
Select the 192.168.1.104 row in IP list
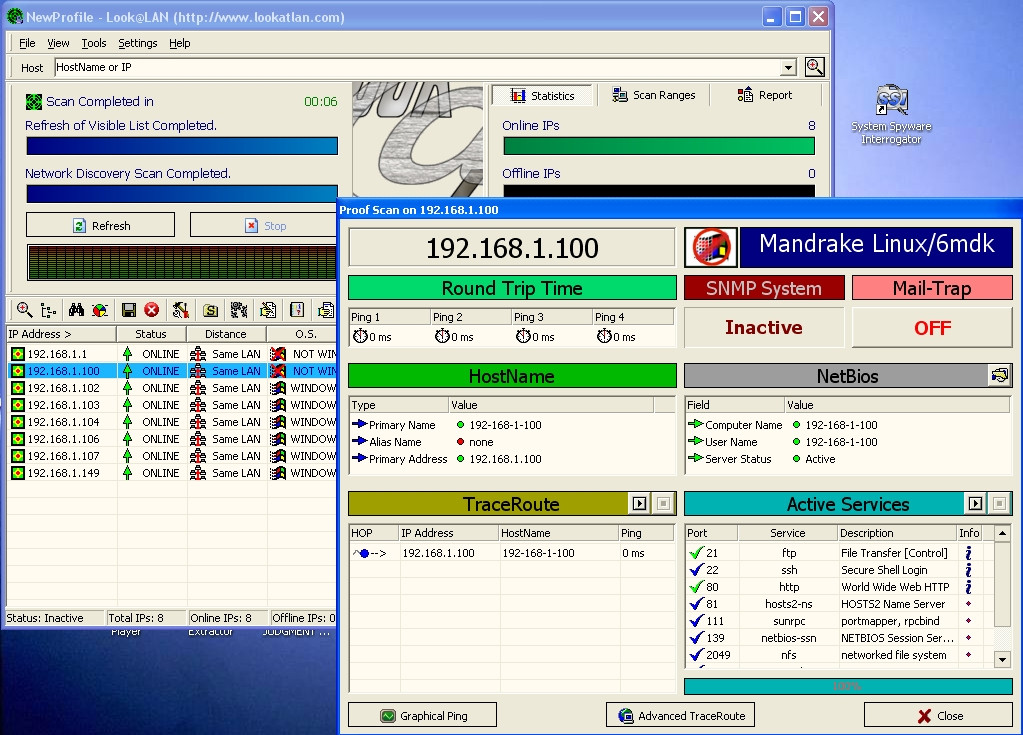(x=62, y=422)
